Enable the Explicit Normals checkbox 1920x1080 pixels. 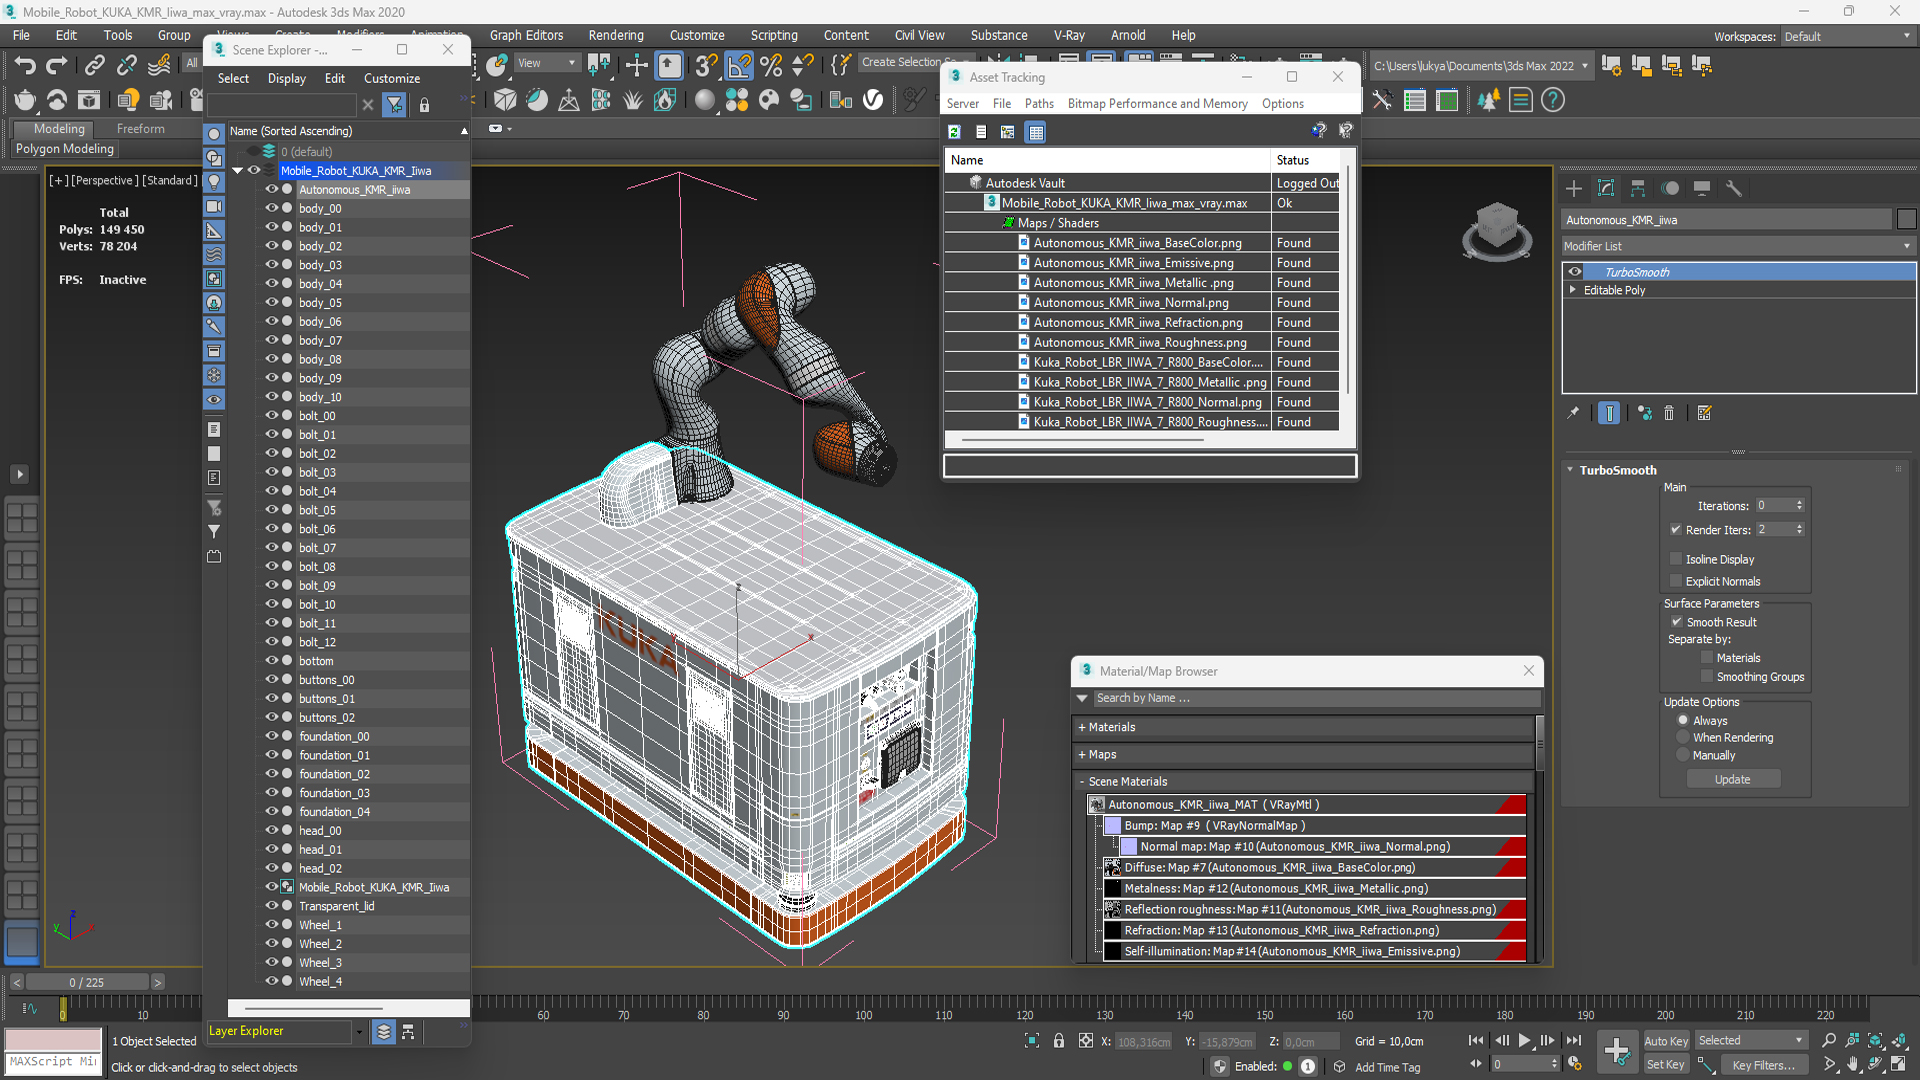tap(1676, 581)
